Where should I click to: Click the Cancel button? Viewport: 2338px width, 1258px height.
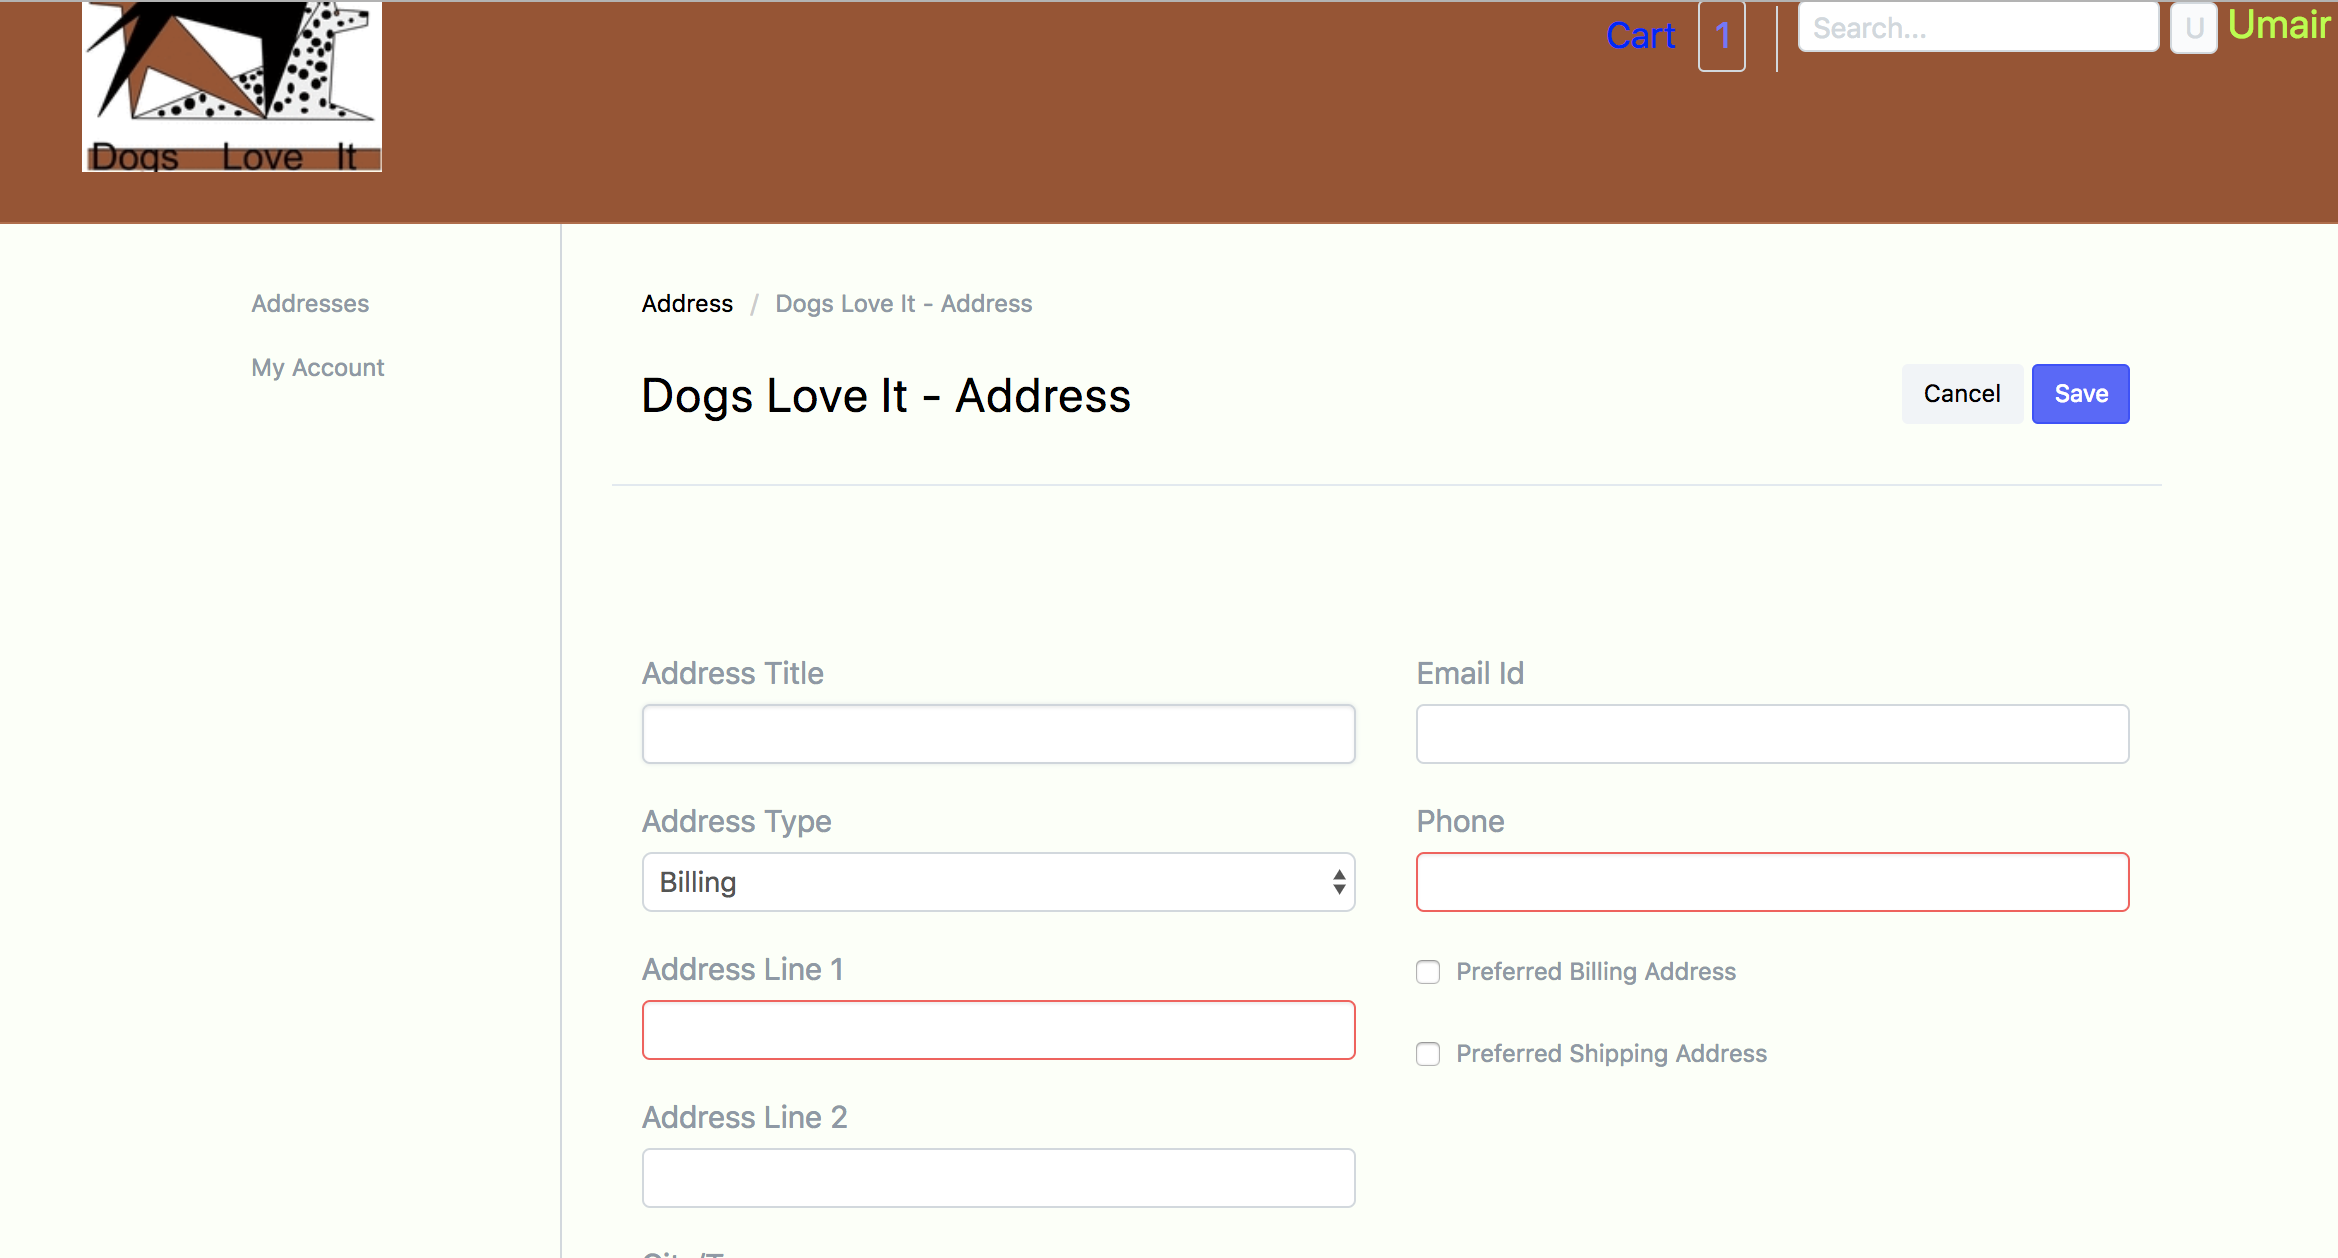pos(1961,394)
